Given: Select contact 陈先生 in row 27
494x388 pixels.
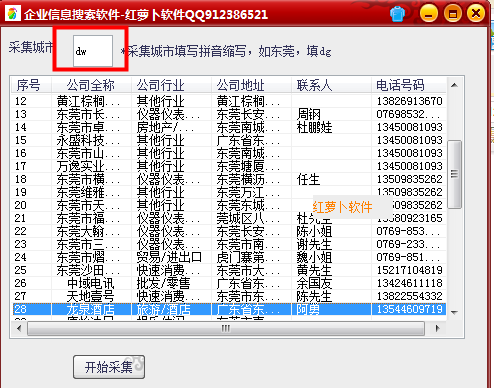Looking at the screenshot, I should coord(314,296).
